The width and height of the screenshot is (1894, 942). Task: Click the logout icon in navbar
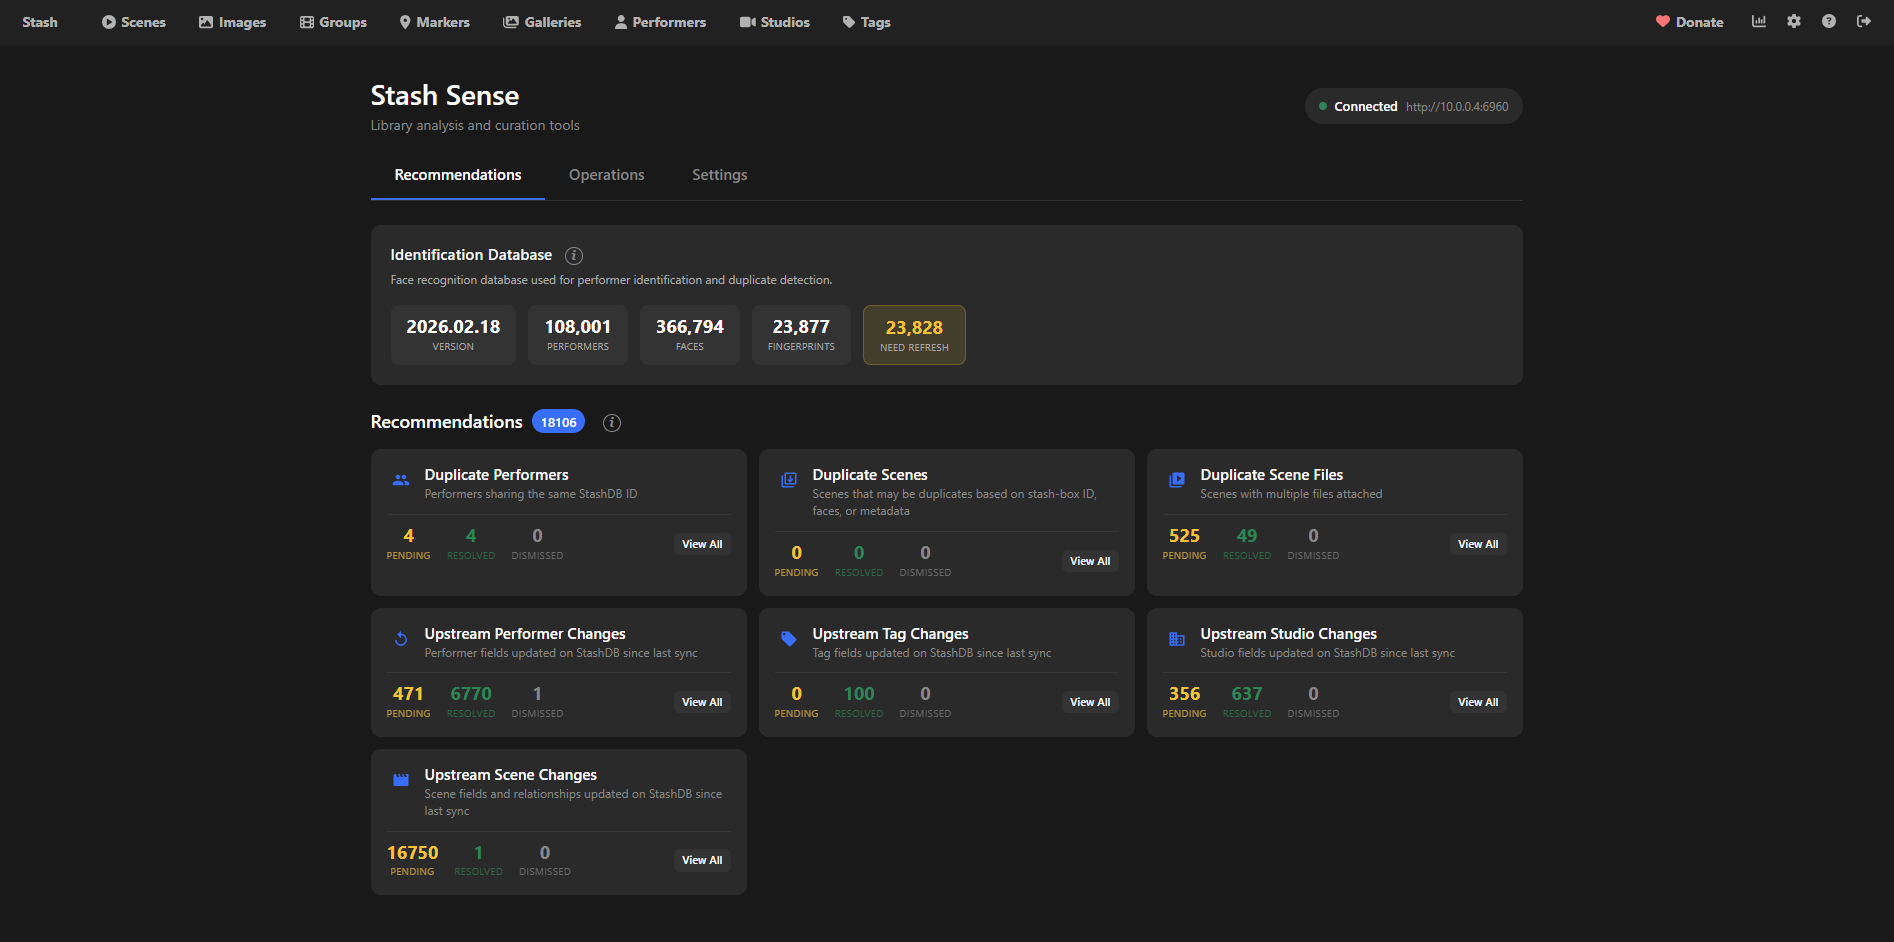pos(1863,21)
